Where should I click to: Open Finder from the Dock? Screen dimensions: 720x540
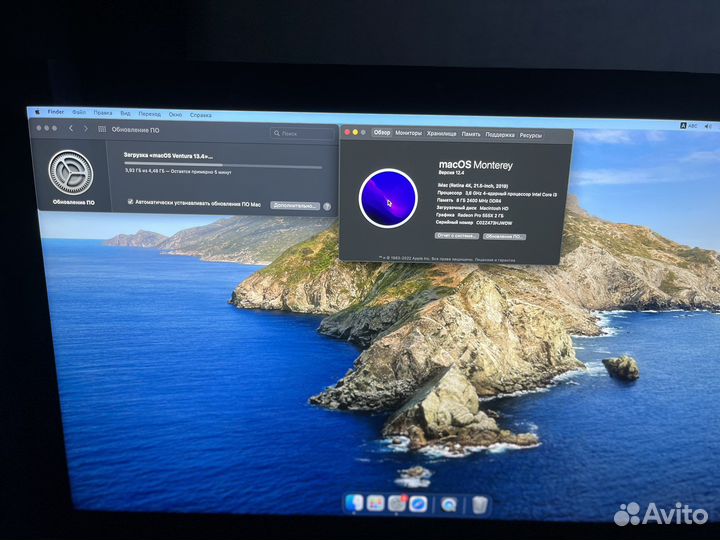point(354,503)
